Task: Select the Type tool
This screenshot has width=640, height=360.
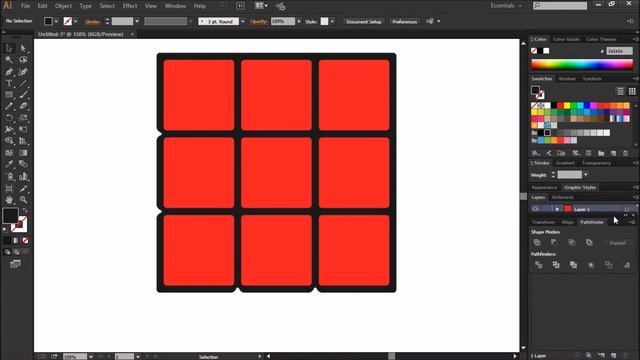Action: 9,83
